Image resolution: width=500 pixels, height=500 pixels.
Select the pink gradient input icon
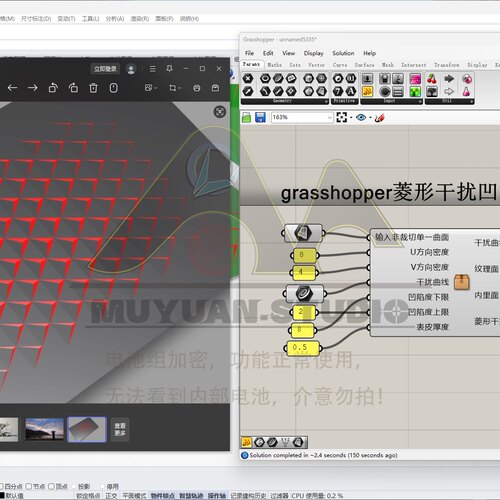click(415, 79)
